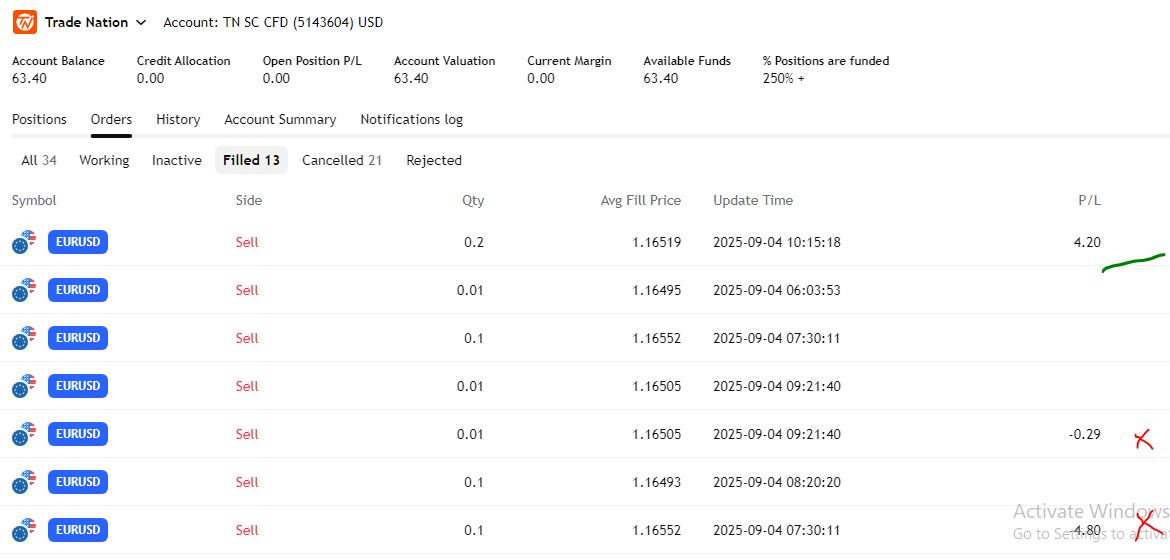
Task: Sort by the Update Time column header
Action: [753, 200]
